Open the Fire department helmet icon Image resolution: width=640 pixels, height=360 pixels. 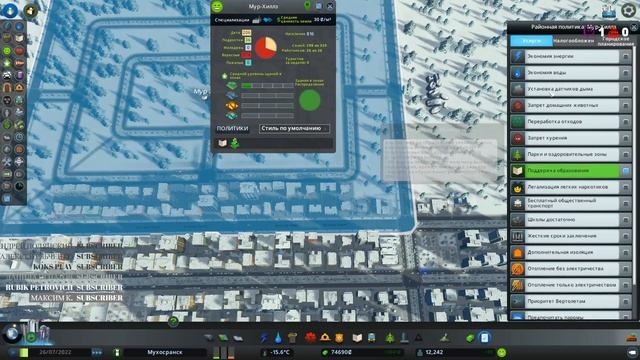(325, 338)
